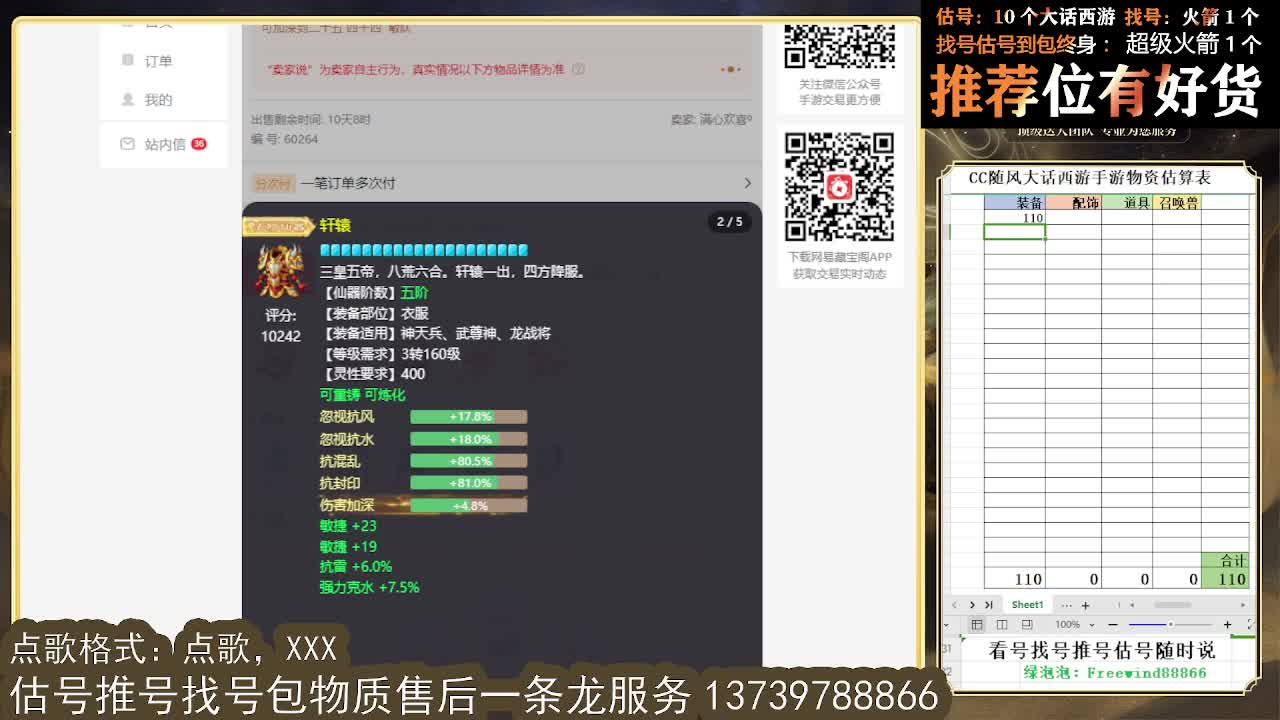1280x720 pixels.
Task: Click the zoom out minus icon
Action: click(x=1112, y=623)
